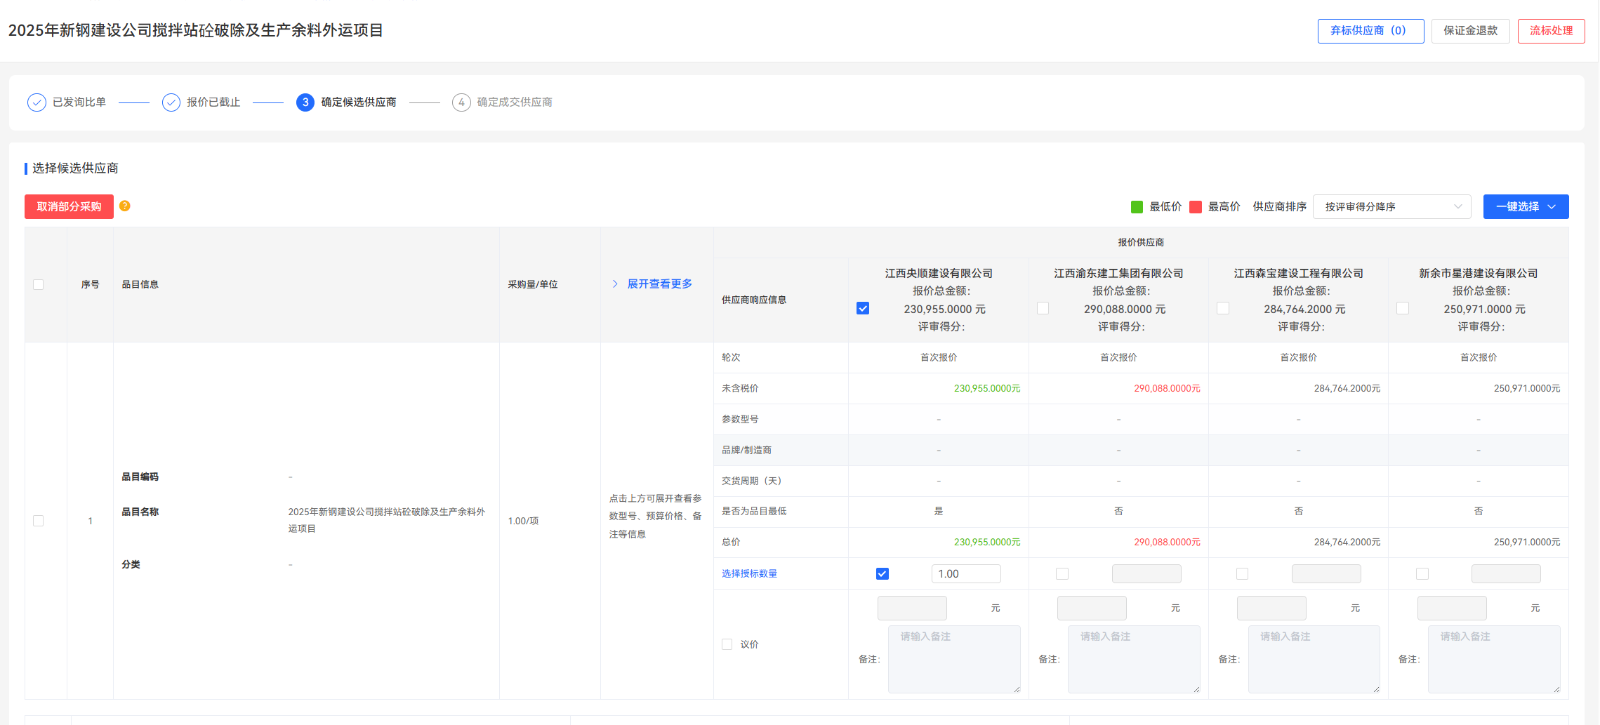
Task: Click the 备注 textarea in 新余市星港 column
Action: (x=1494, y=659)
